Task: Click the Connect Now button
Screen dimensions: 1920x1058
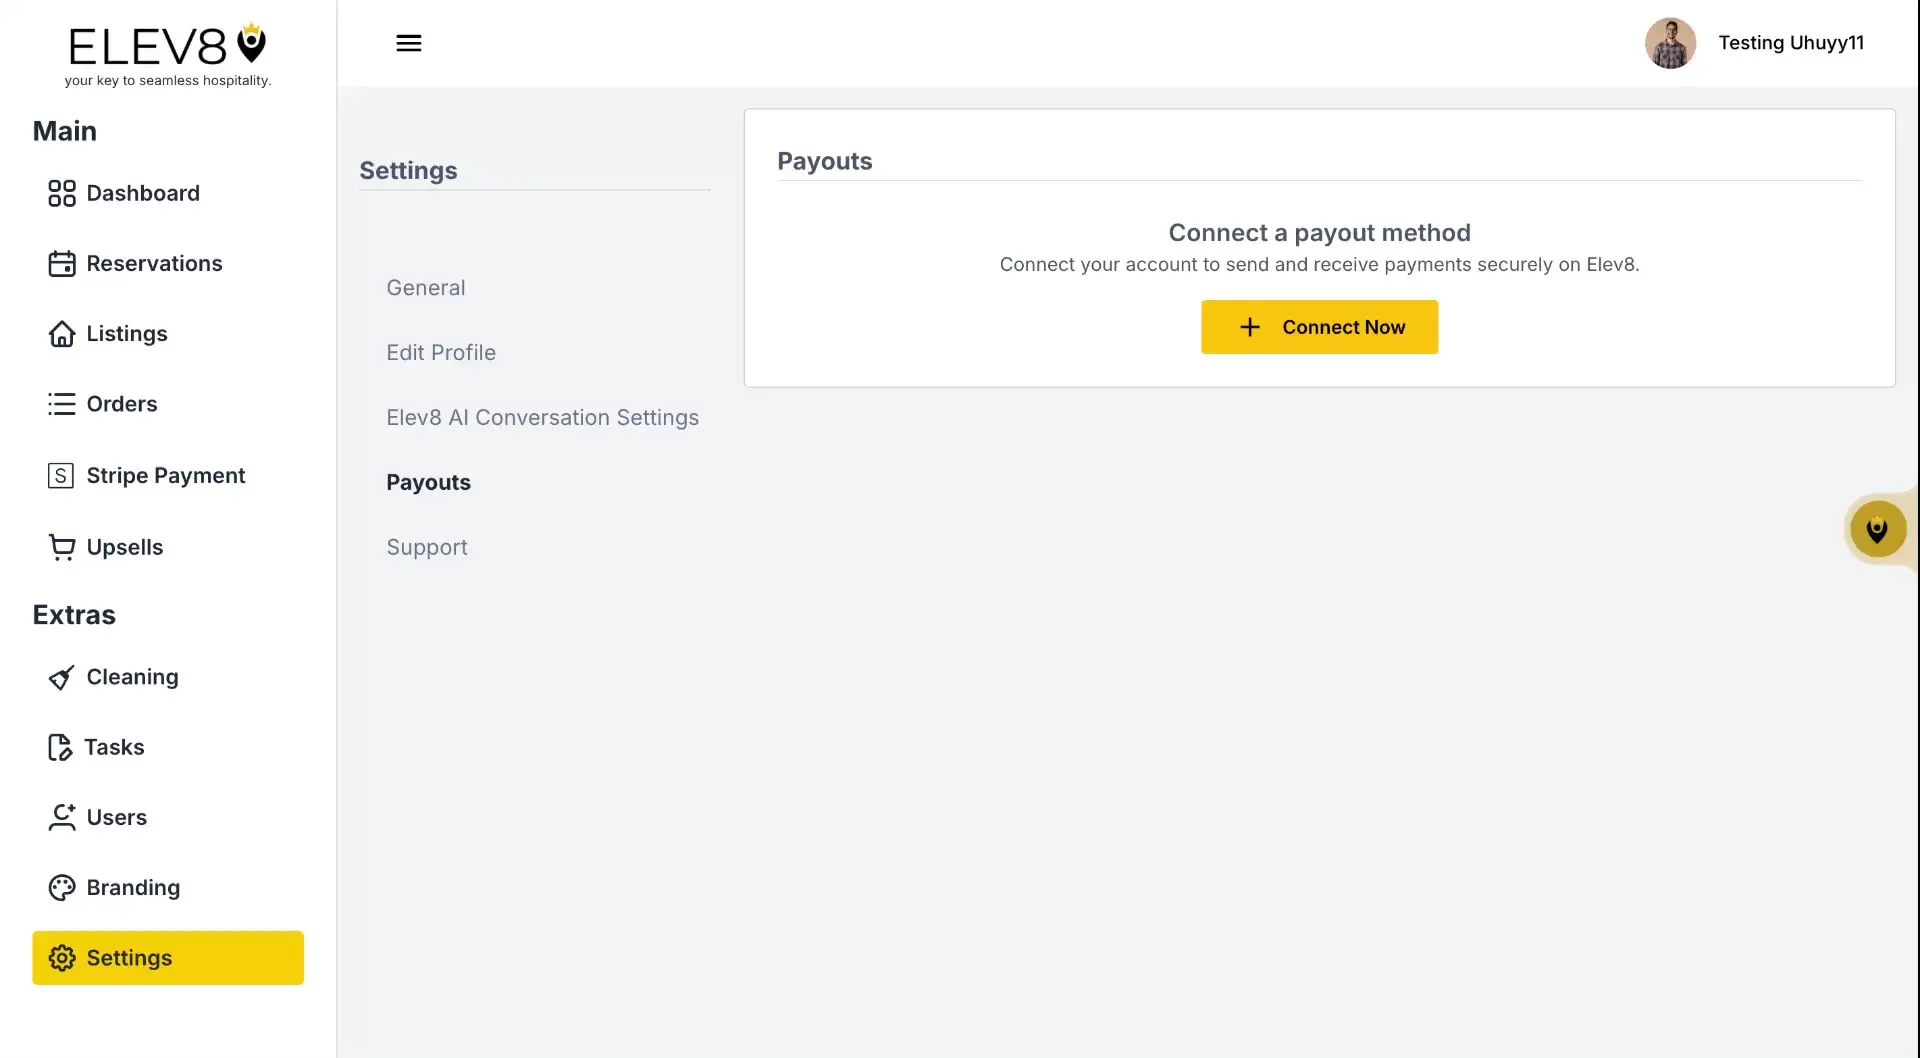Action: point(1318,327)
